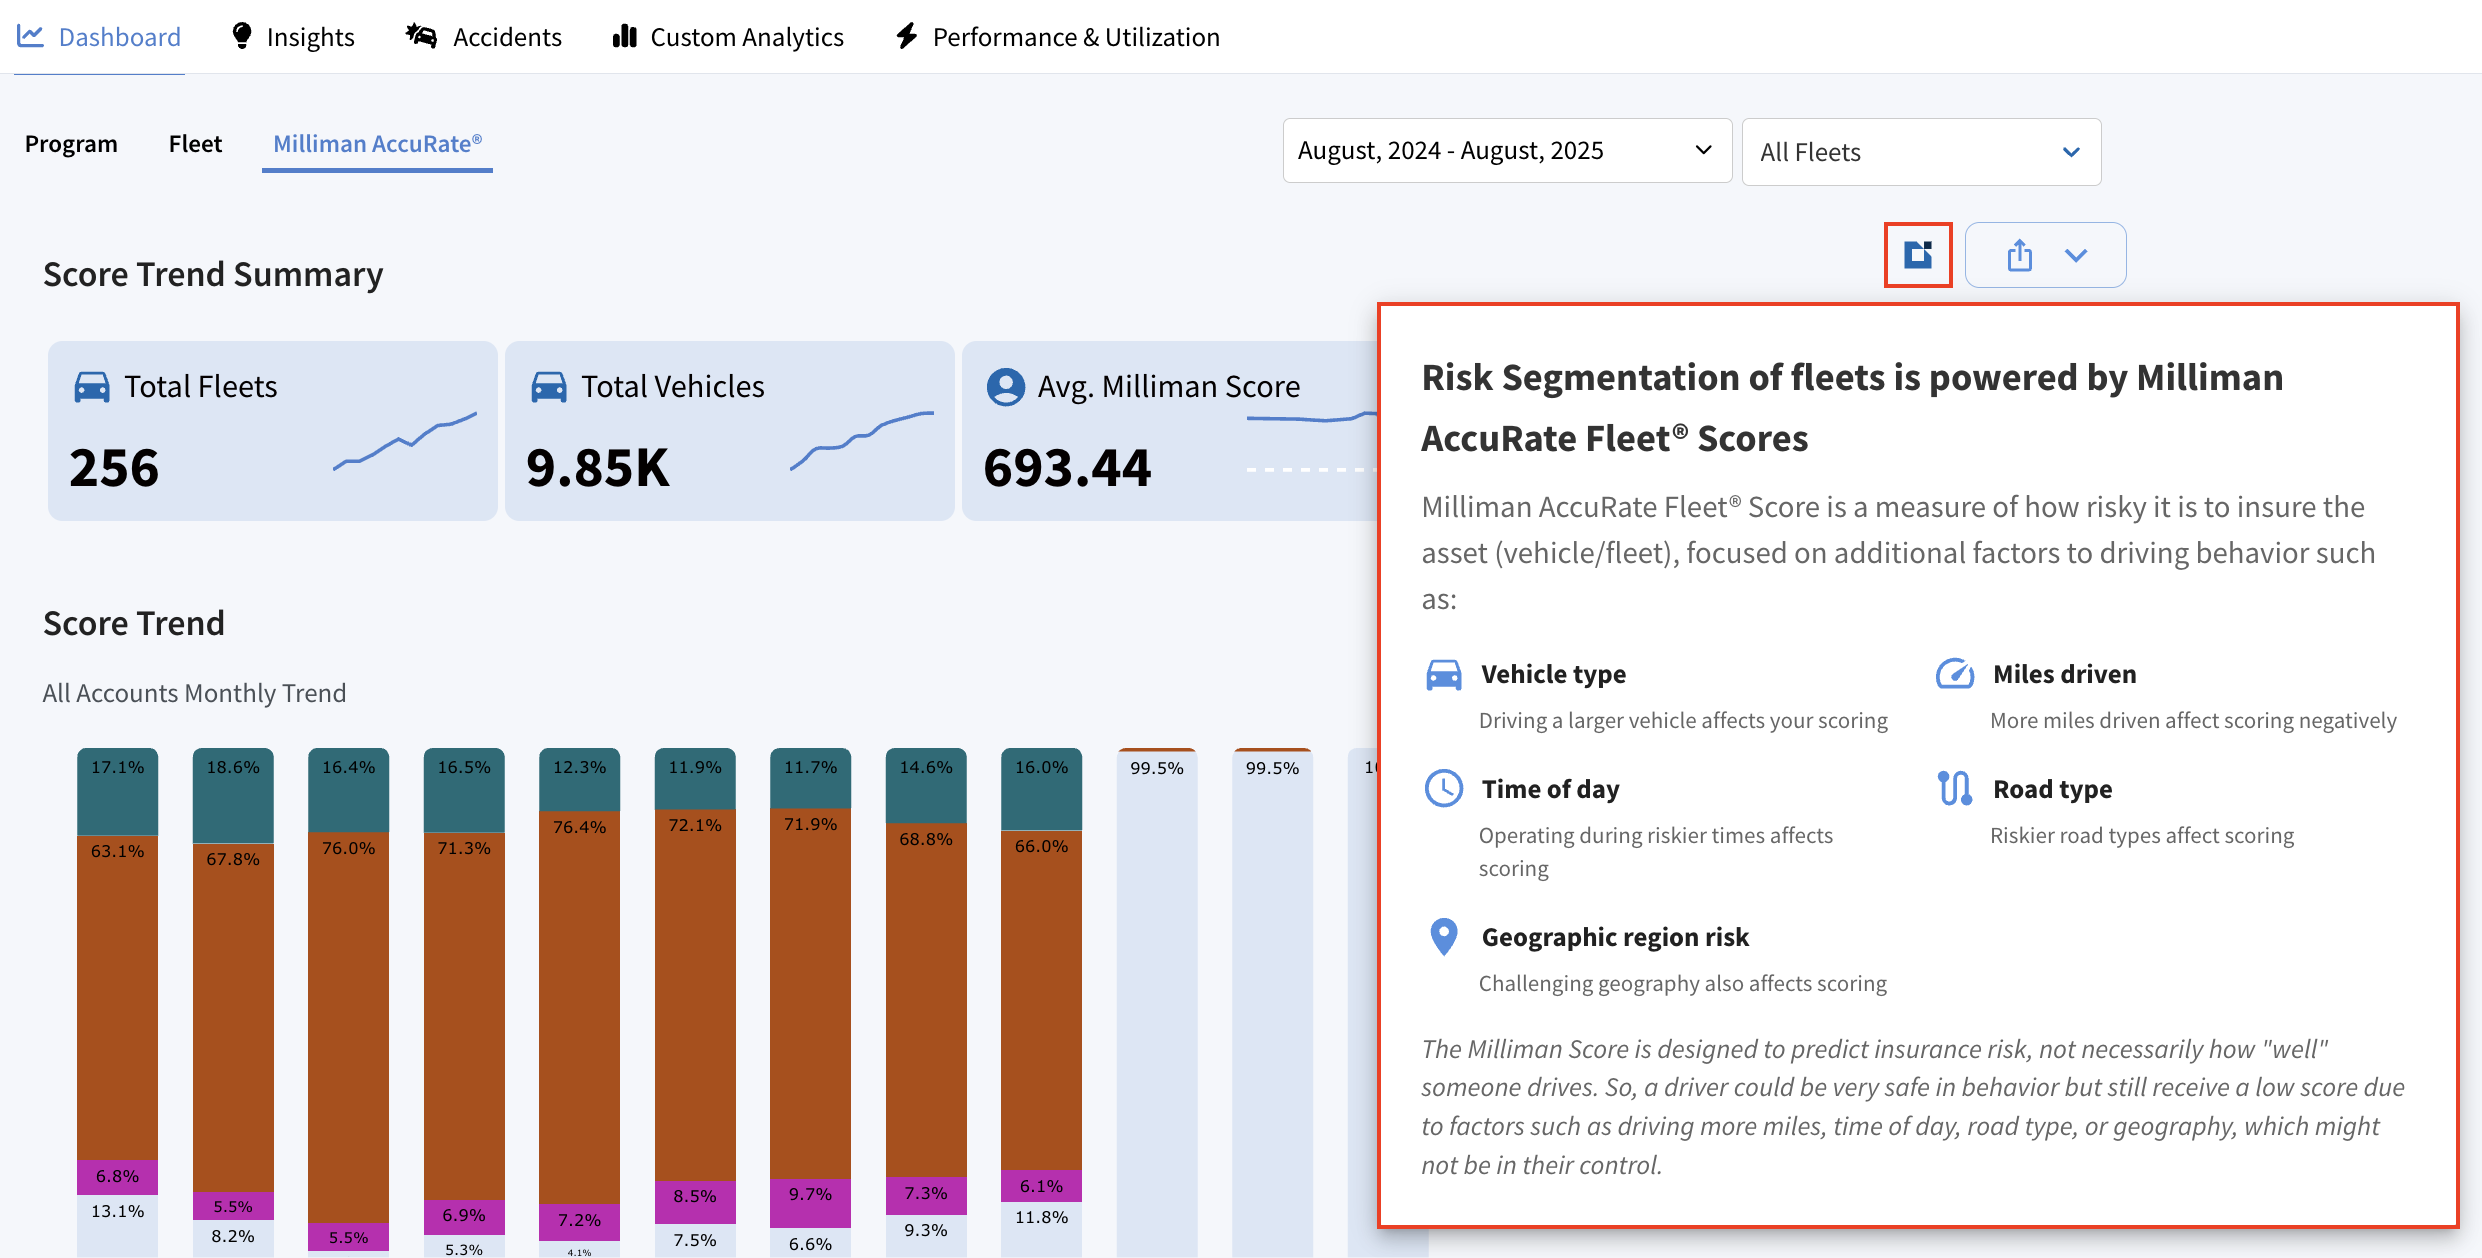Click the Dashboard line chart icon
This screenshot has height=1258, width=2482.
click(x=31, y=36)
